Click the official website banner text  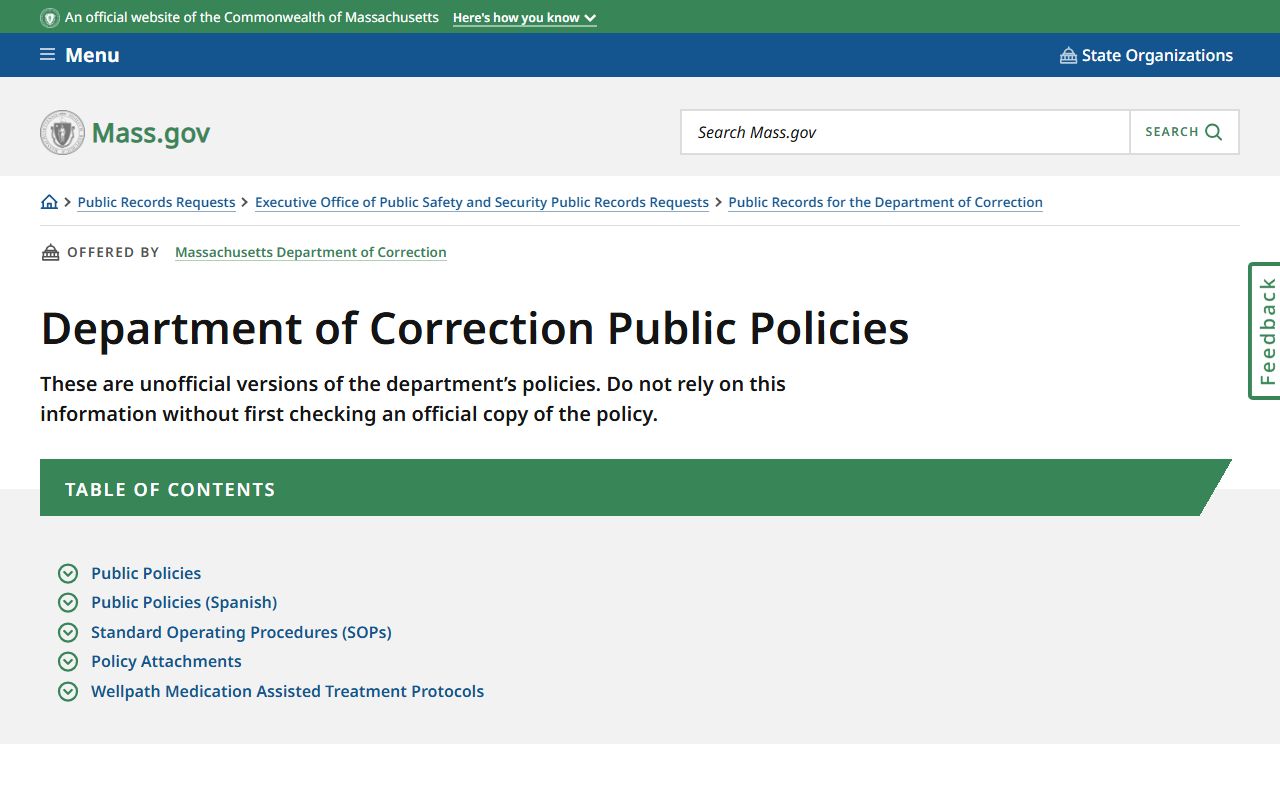252,18
